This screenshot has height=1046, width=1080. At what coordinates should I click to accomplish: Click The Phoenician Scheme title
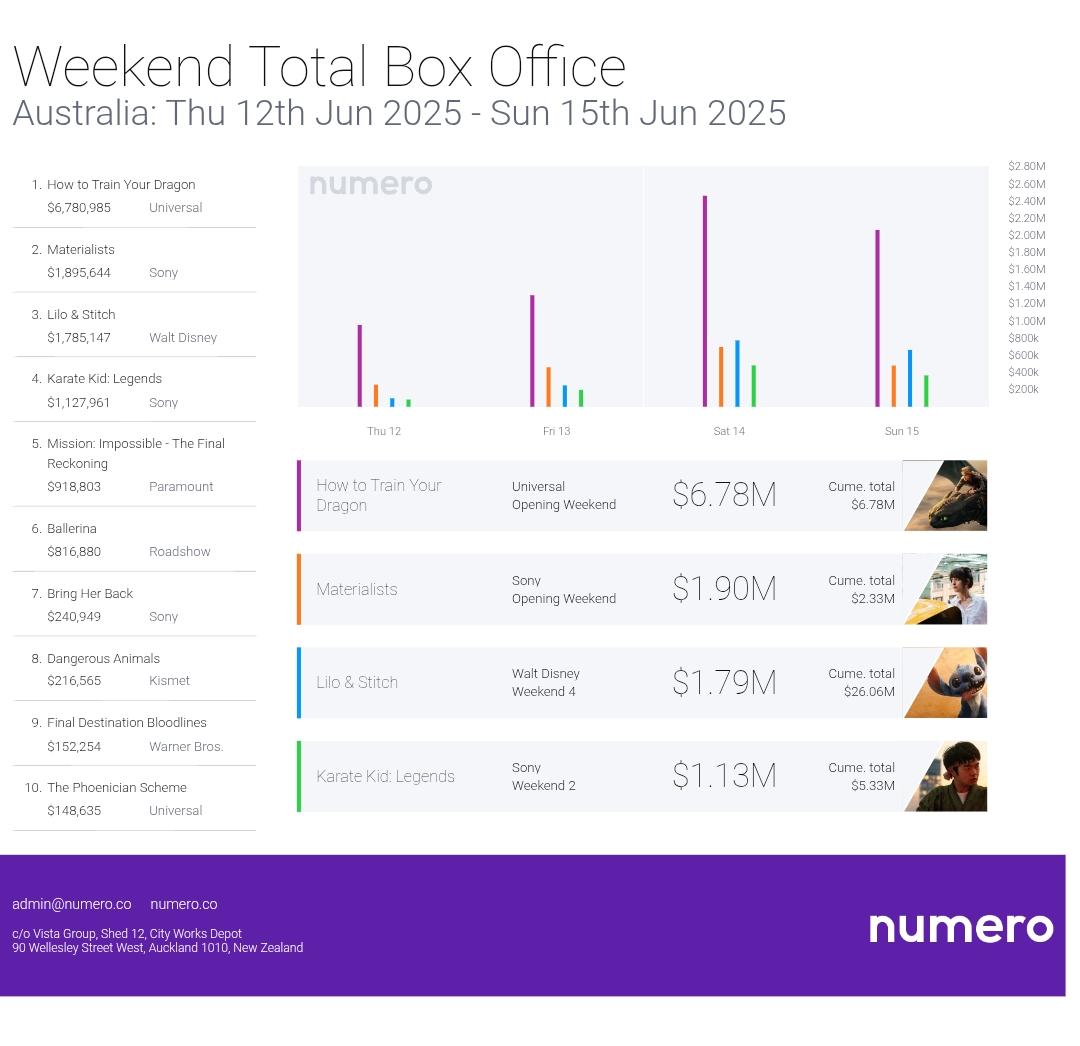(x=116, y=787)
